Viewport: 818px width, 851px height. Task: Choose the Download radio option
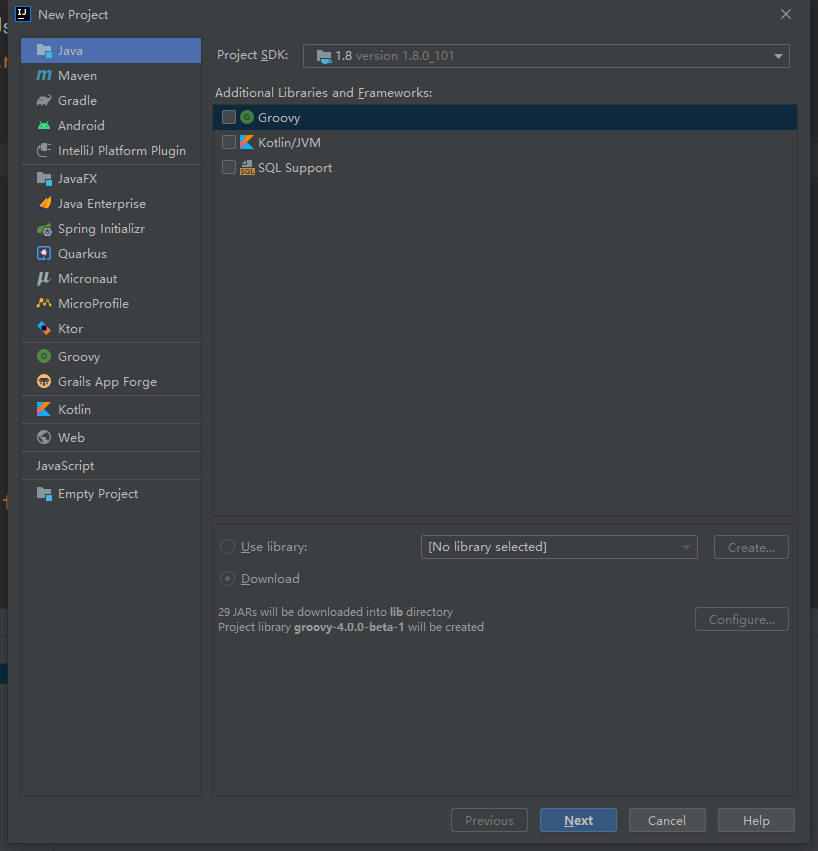(227, 578)
